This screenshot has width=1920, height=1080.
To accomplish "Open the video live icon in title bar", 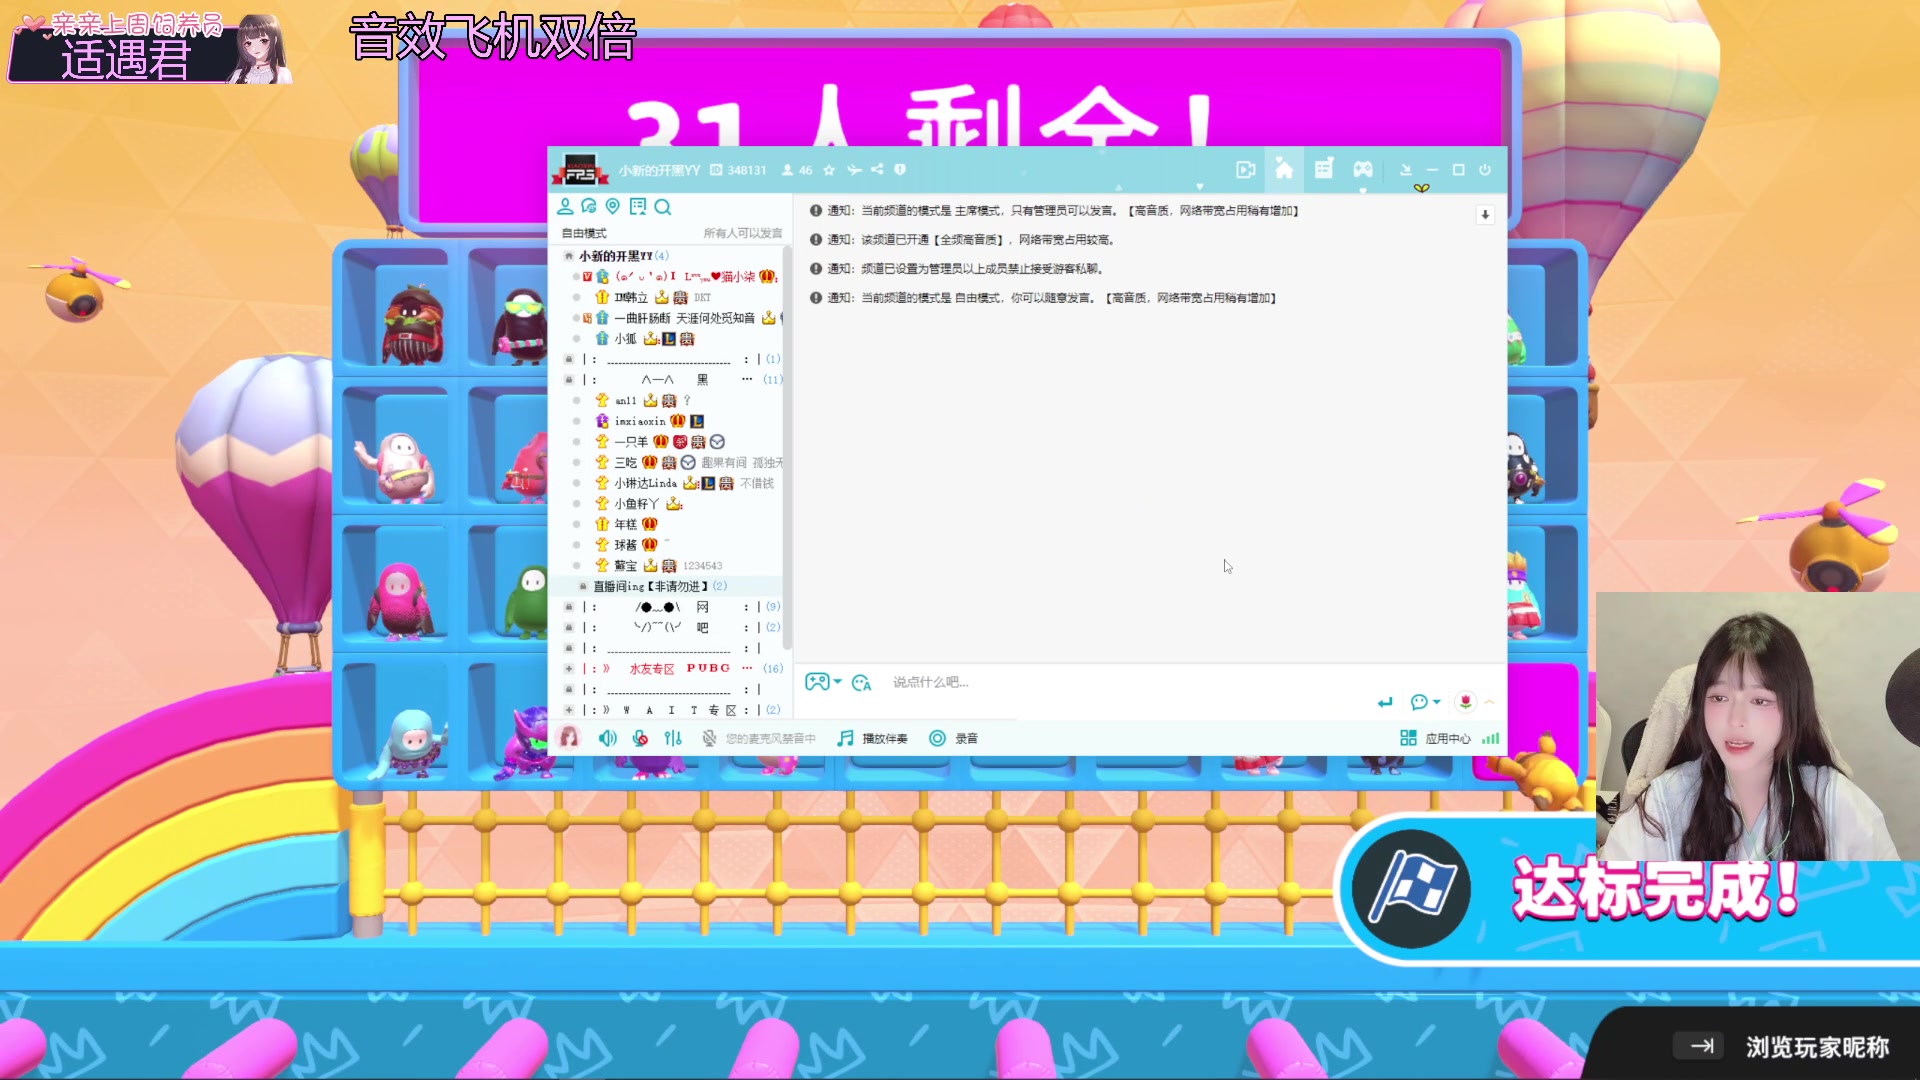I will pos(1246,170).
